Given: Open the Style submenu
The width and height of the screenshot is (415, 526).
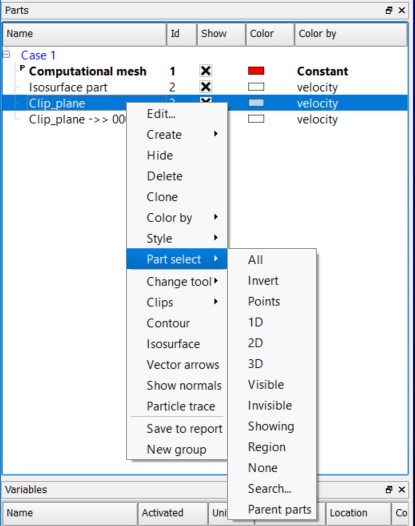Looking at the screenshot, I should click(177, 238).
